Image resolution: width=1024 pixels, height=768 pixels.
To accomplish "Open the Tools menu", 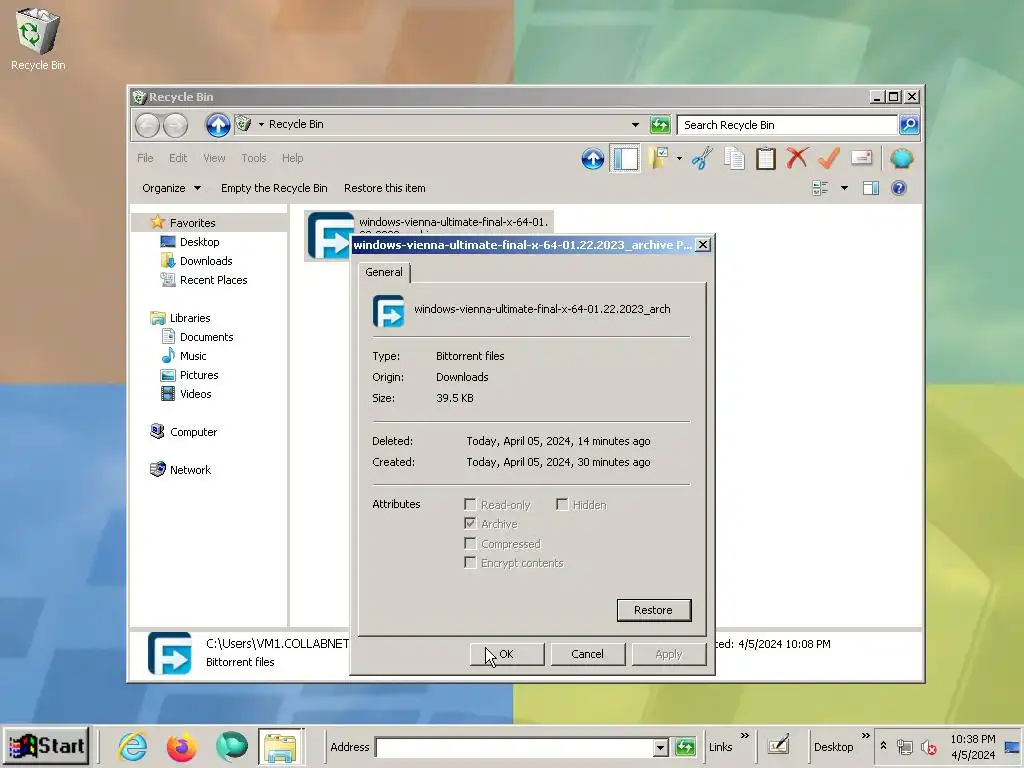I will click(253, 158).
